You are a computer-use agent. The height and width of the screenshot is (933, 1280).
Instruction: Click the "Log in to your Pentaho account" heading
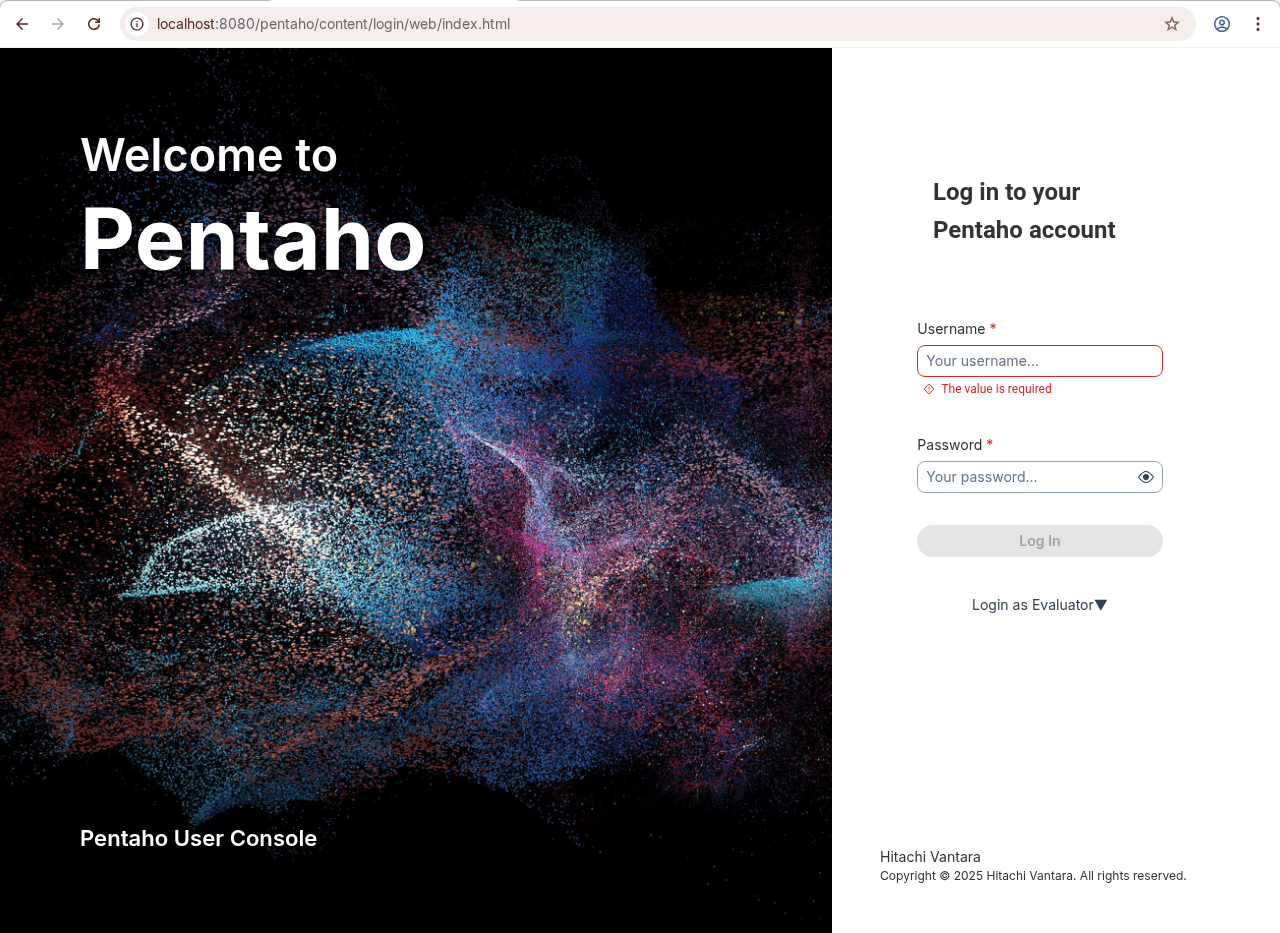coord(1023,211)
